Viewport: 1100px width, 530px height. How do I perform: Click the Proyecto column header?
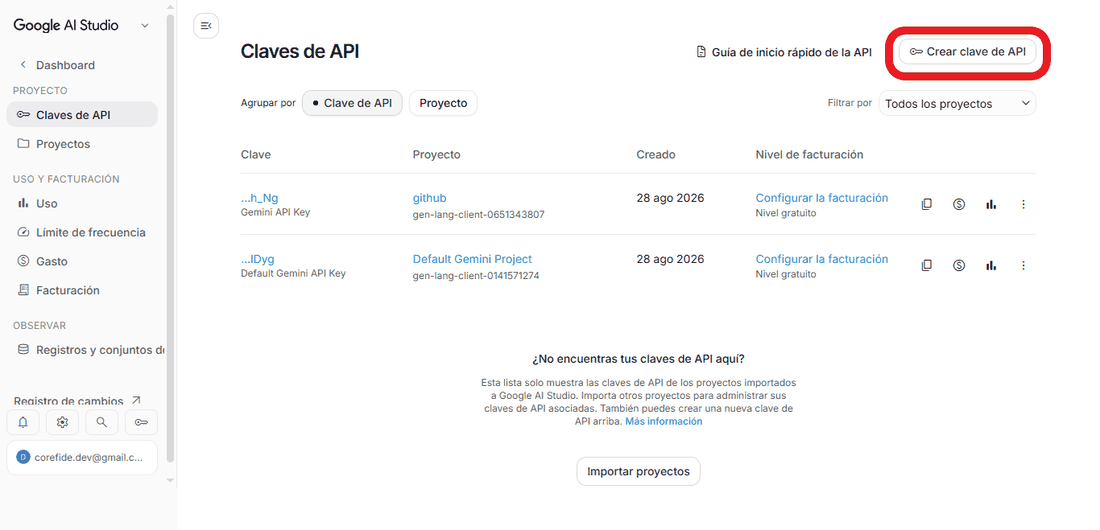pos(436,154)
